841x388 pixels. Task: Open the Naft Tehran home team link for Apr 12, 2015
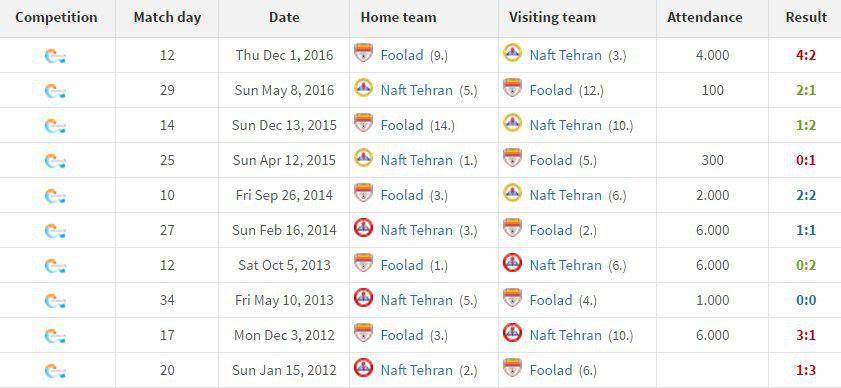tap(417, 160)
